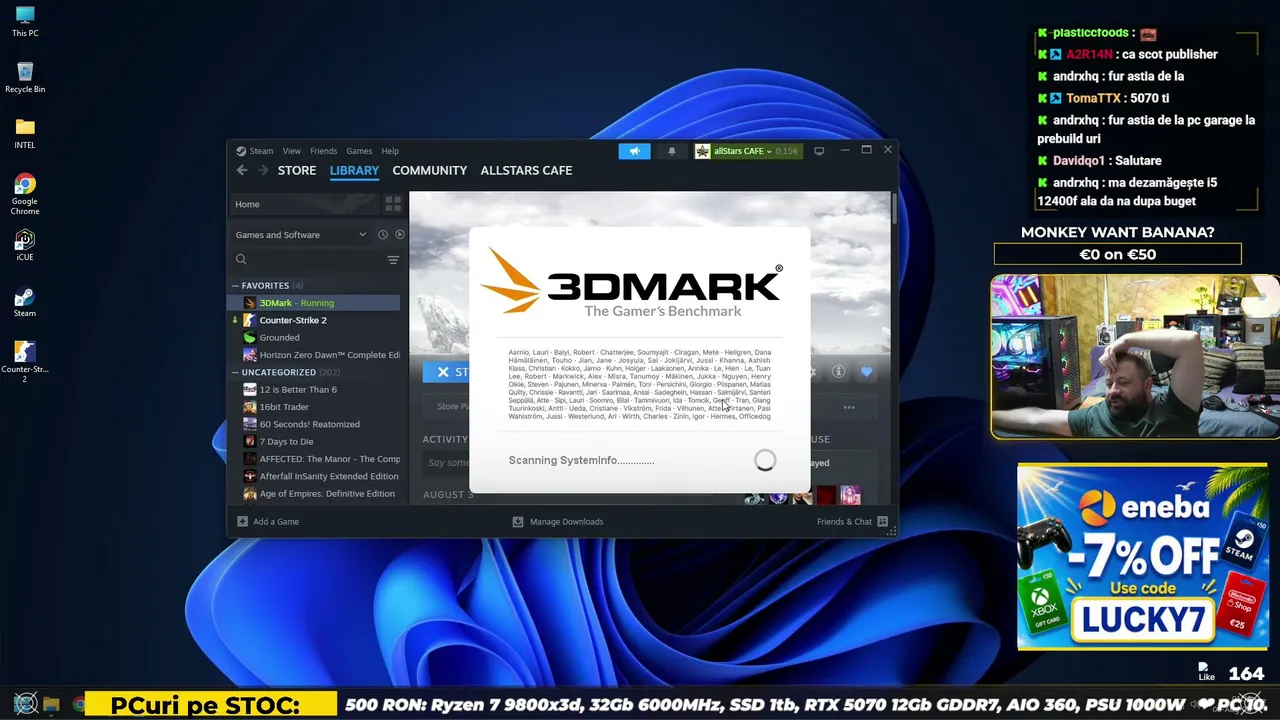The image size is (1280, 720).
Task: Open Games and Software filter dropdown
Action: point(301,235)
